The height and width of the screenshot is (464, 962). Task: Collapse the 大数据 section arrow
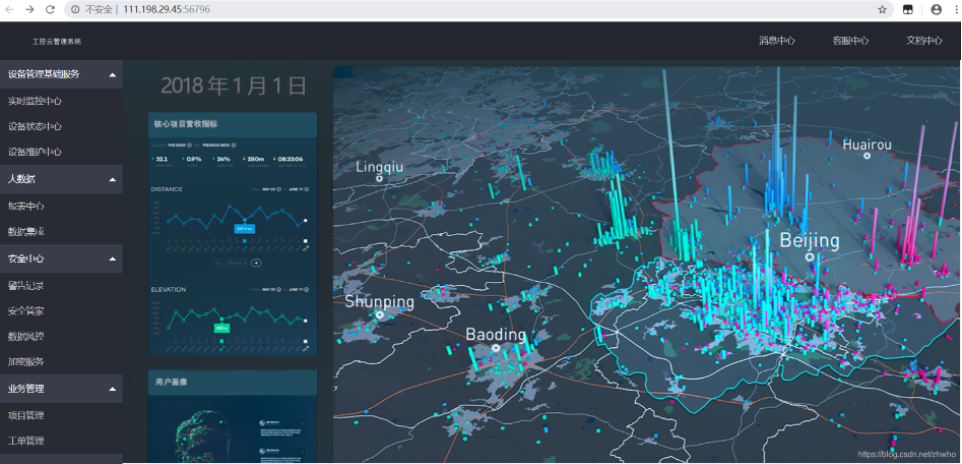(112, 180)
